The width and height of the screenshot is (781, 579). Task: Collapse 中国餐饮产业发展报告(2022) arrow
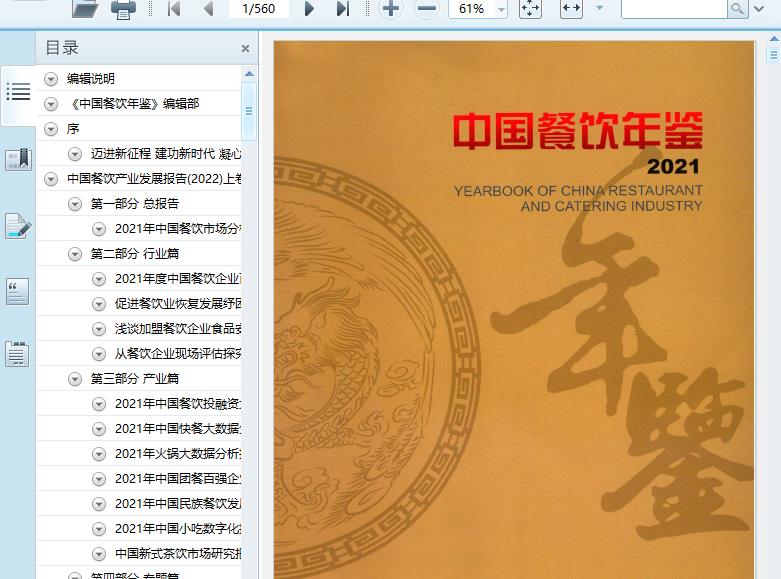[x=51, y=179]
